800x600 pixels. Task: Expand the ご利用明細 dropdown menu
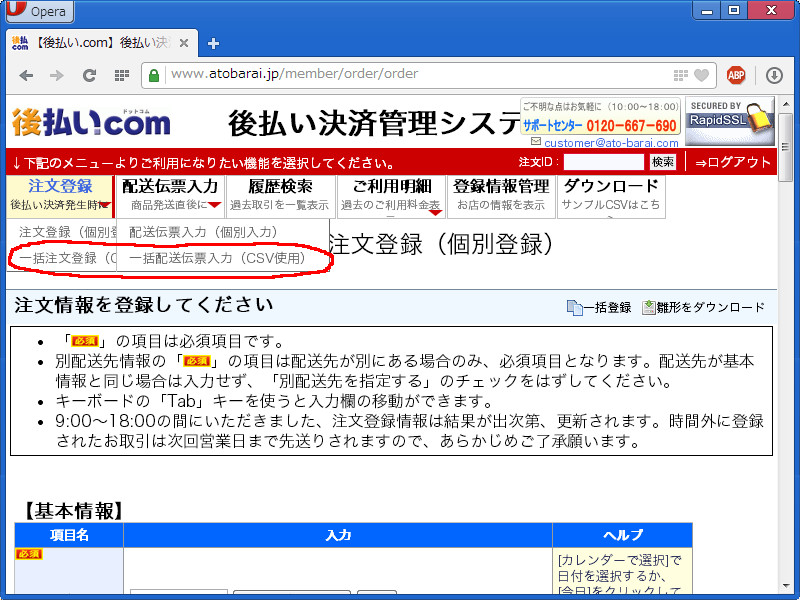391,195
